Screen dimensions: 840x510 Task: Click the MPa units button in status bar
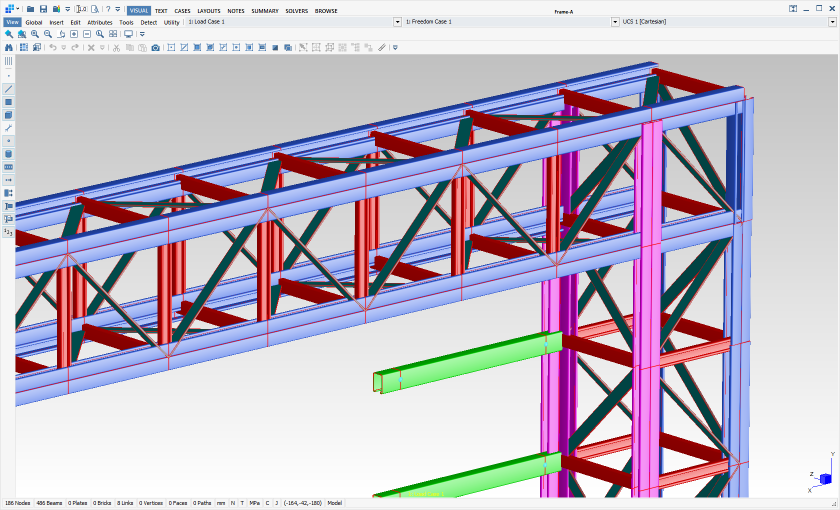click(253, 503)
